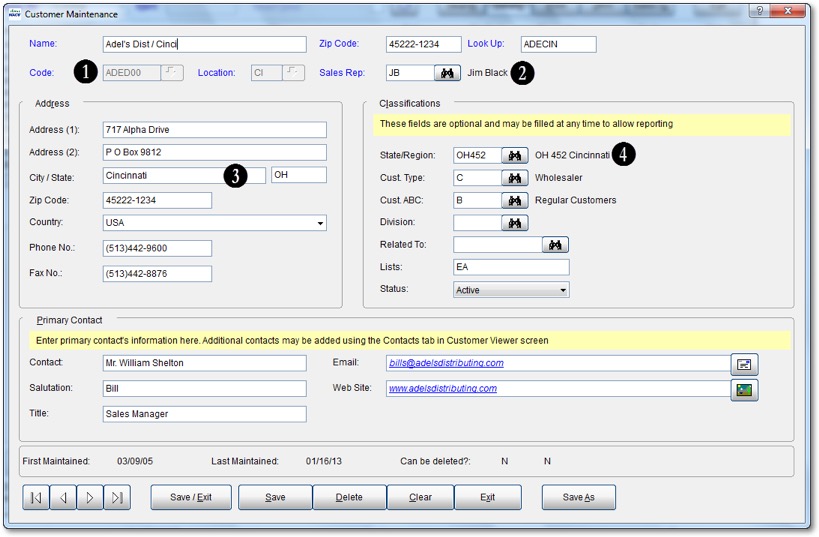This screenshot has width=819, height=537.
Task: Click the disabled Code field ADED00
Action: (x=132, y=73)
